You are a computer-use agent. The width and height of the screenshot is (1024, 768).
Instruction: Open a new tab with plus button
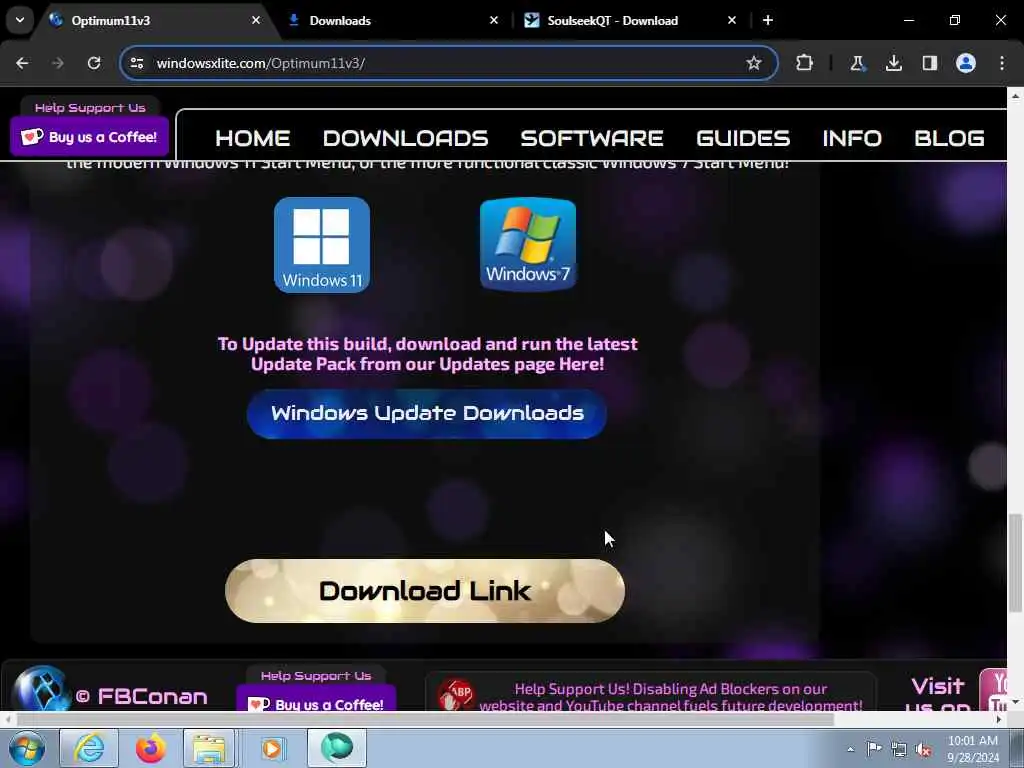(768, 20)
